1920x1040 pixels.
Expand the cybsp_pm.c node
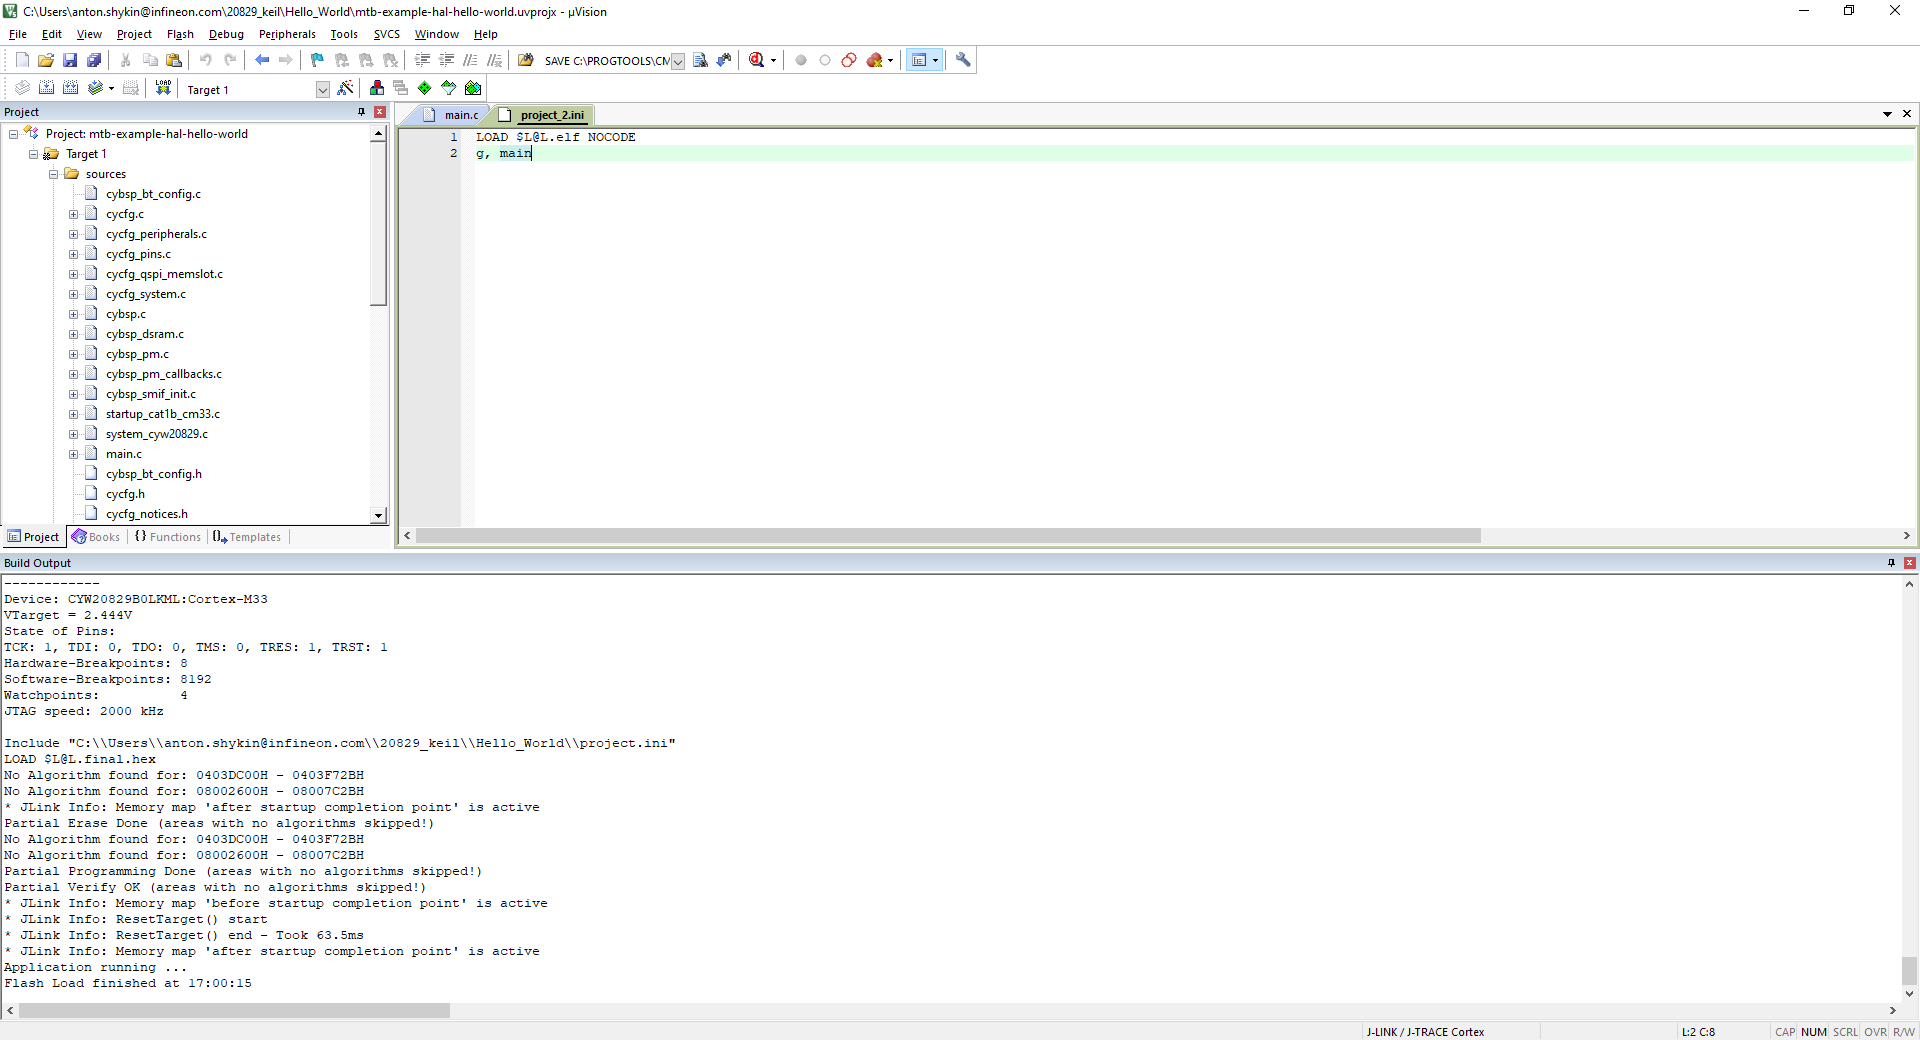[74, 354]
